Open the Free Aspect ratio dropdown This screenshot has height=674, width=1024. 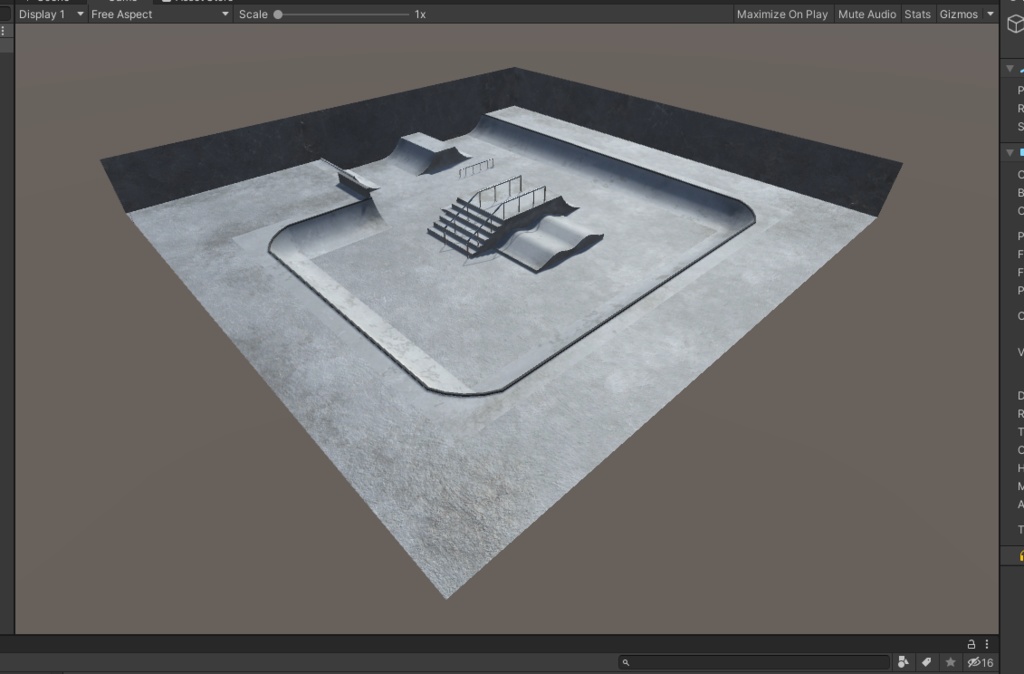[160, 14]
